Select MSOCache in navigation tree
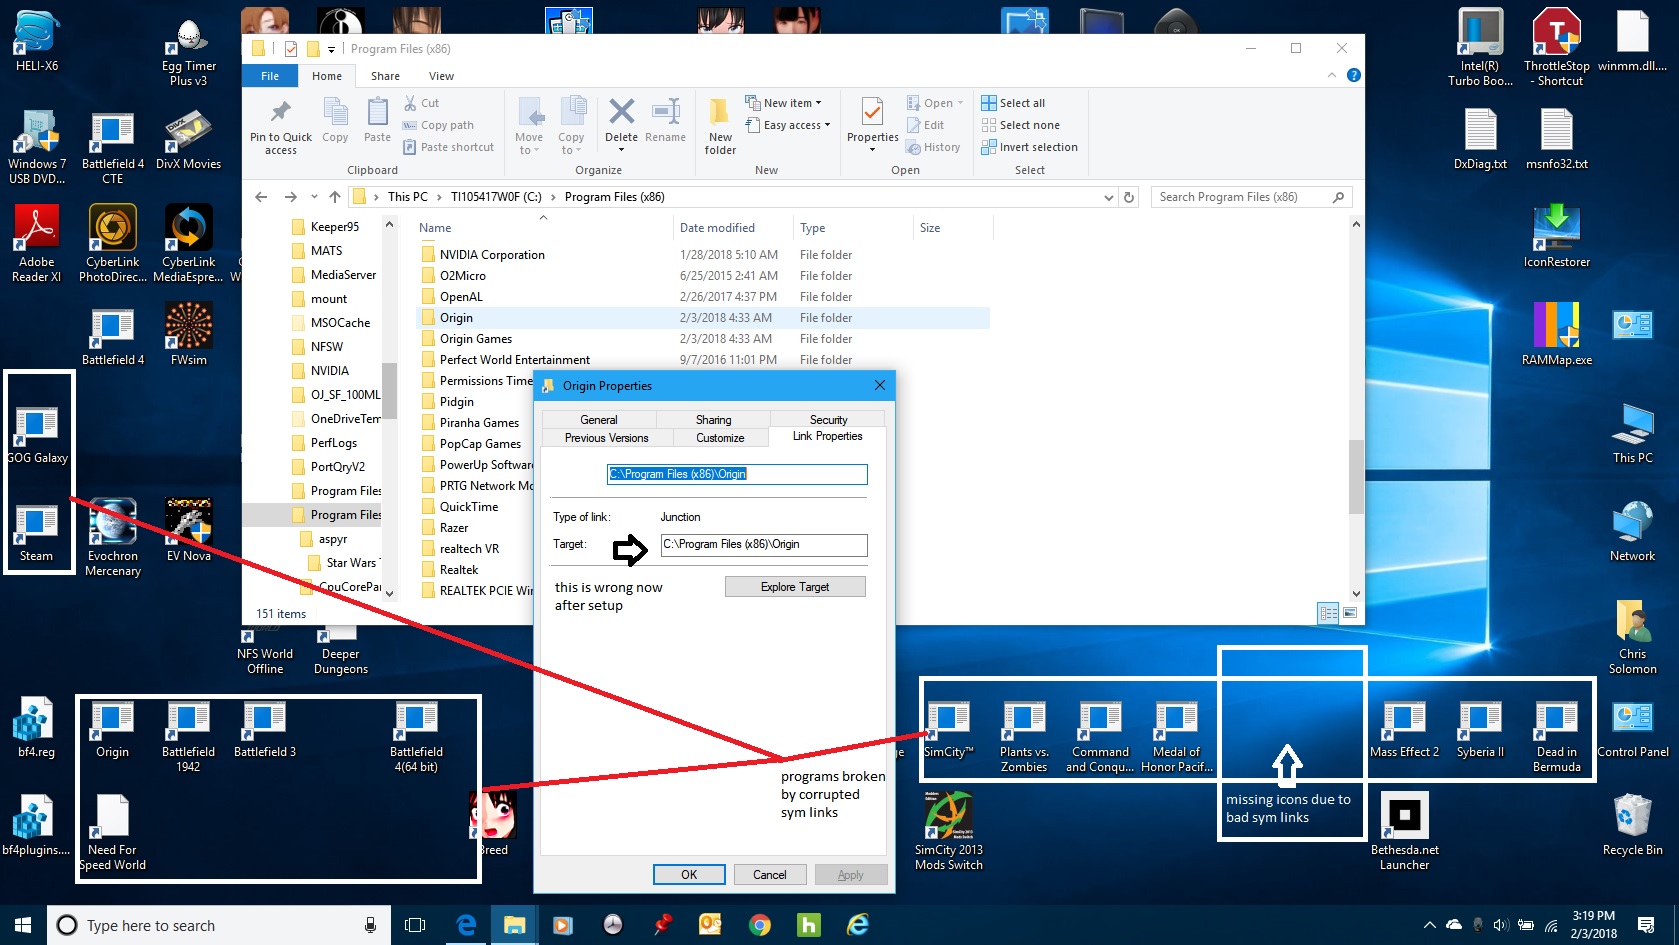 pyautogui.click(x=340, y=323)
